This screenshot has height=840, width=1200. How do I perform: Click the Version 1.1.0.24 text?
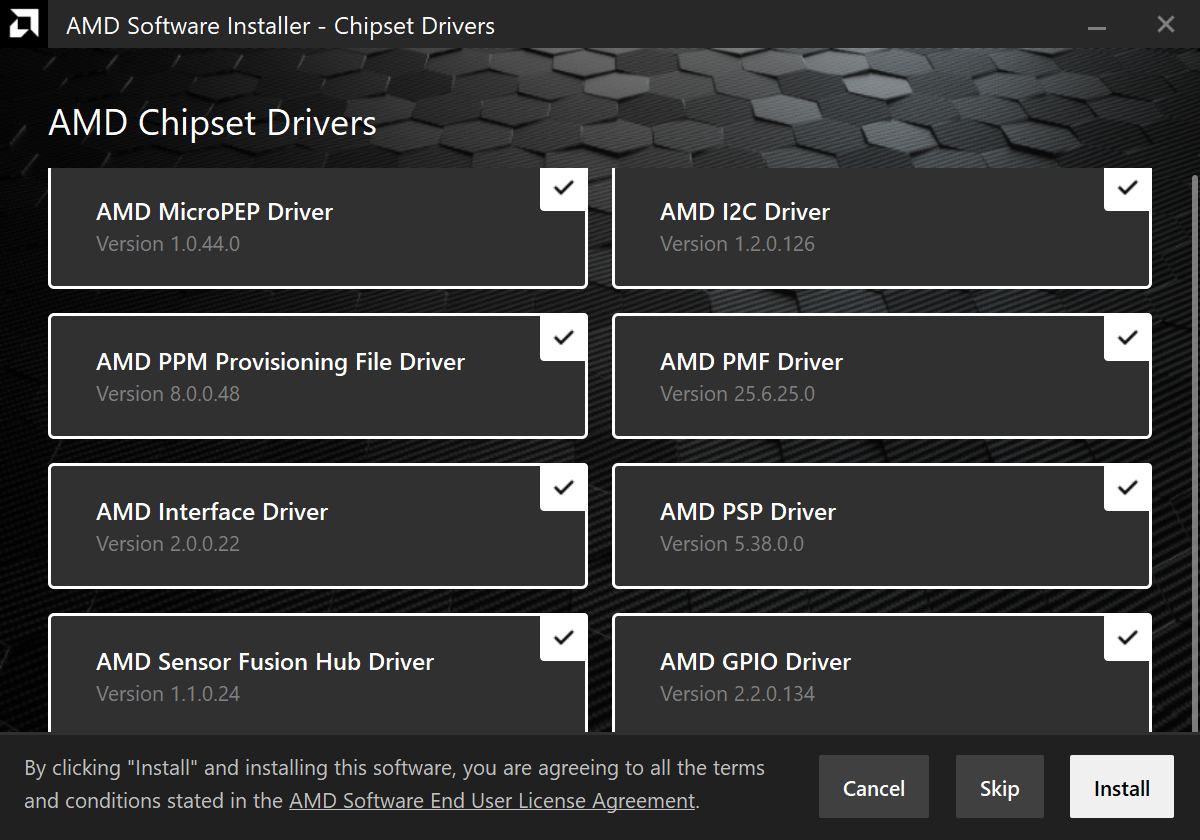tap(168, 694)
